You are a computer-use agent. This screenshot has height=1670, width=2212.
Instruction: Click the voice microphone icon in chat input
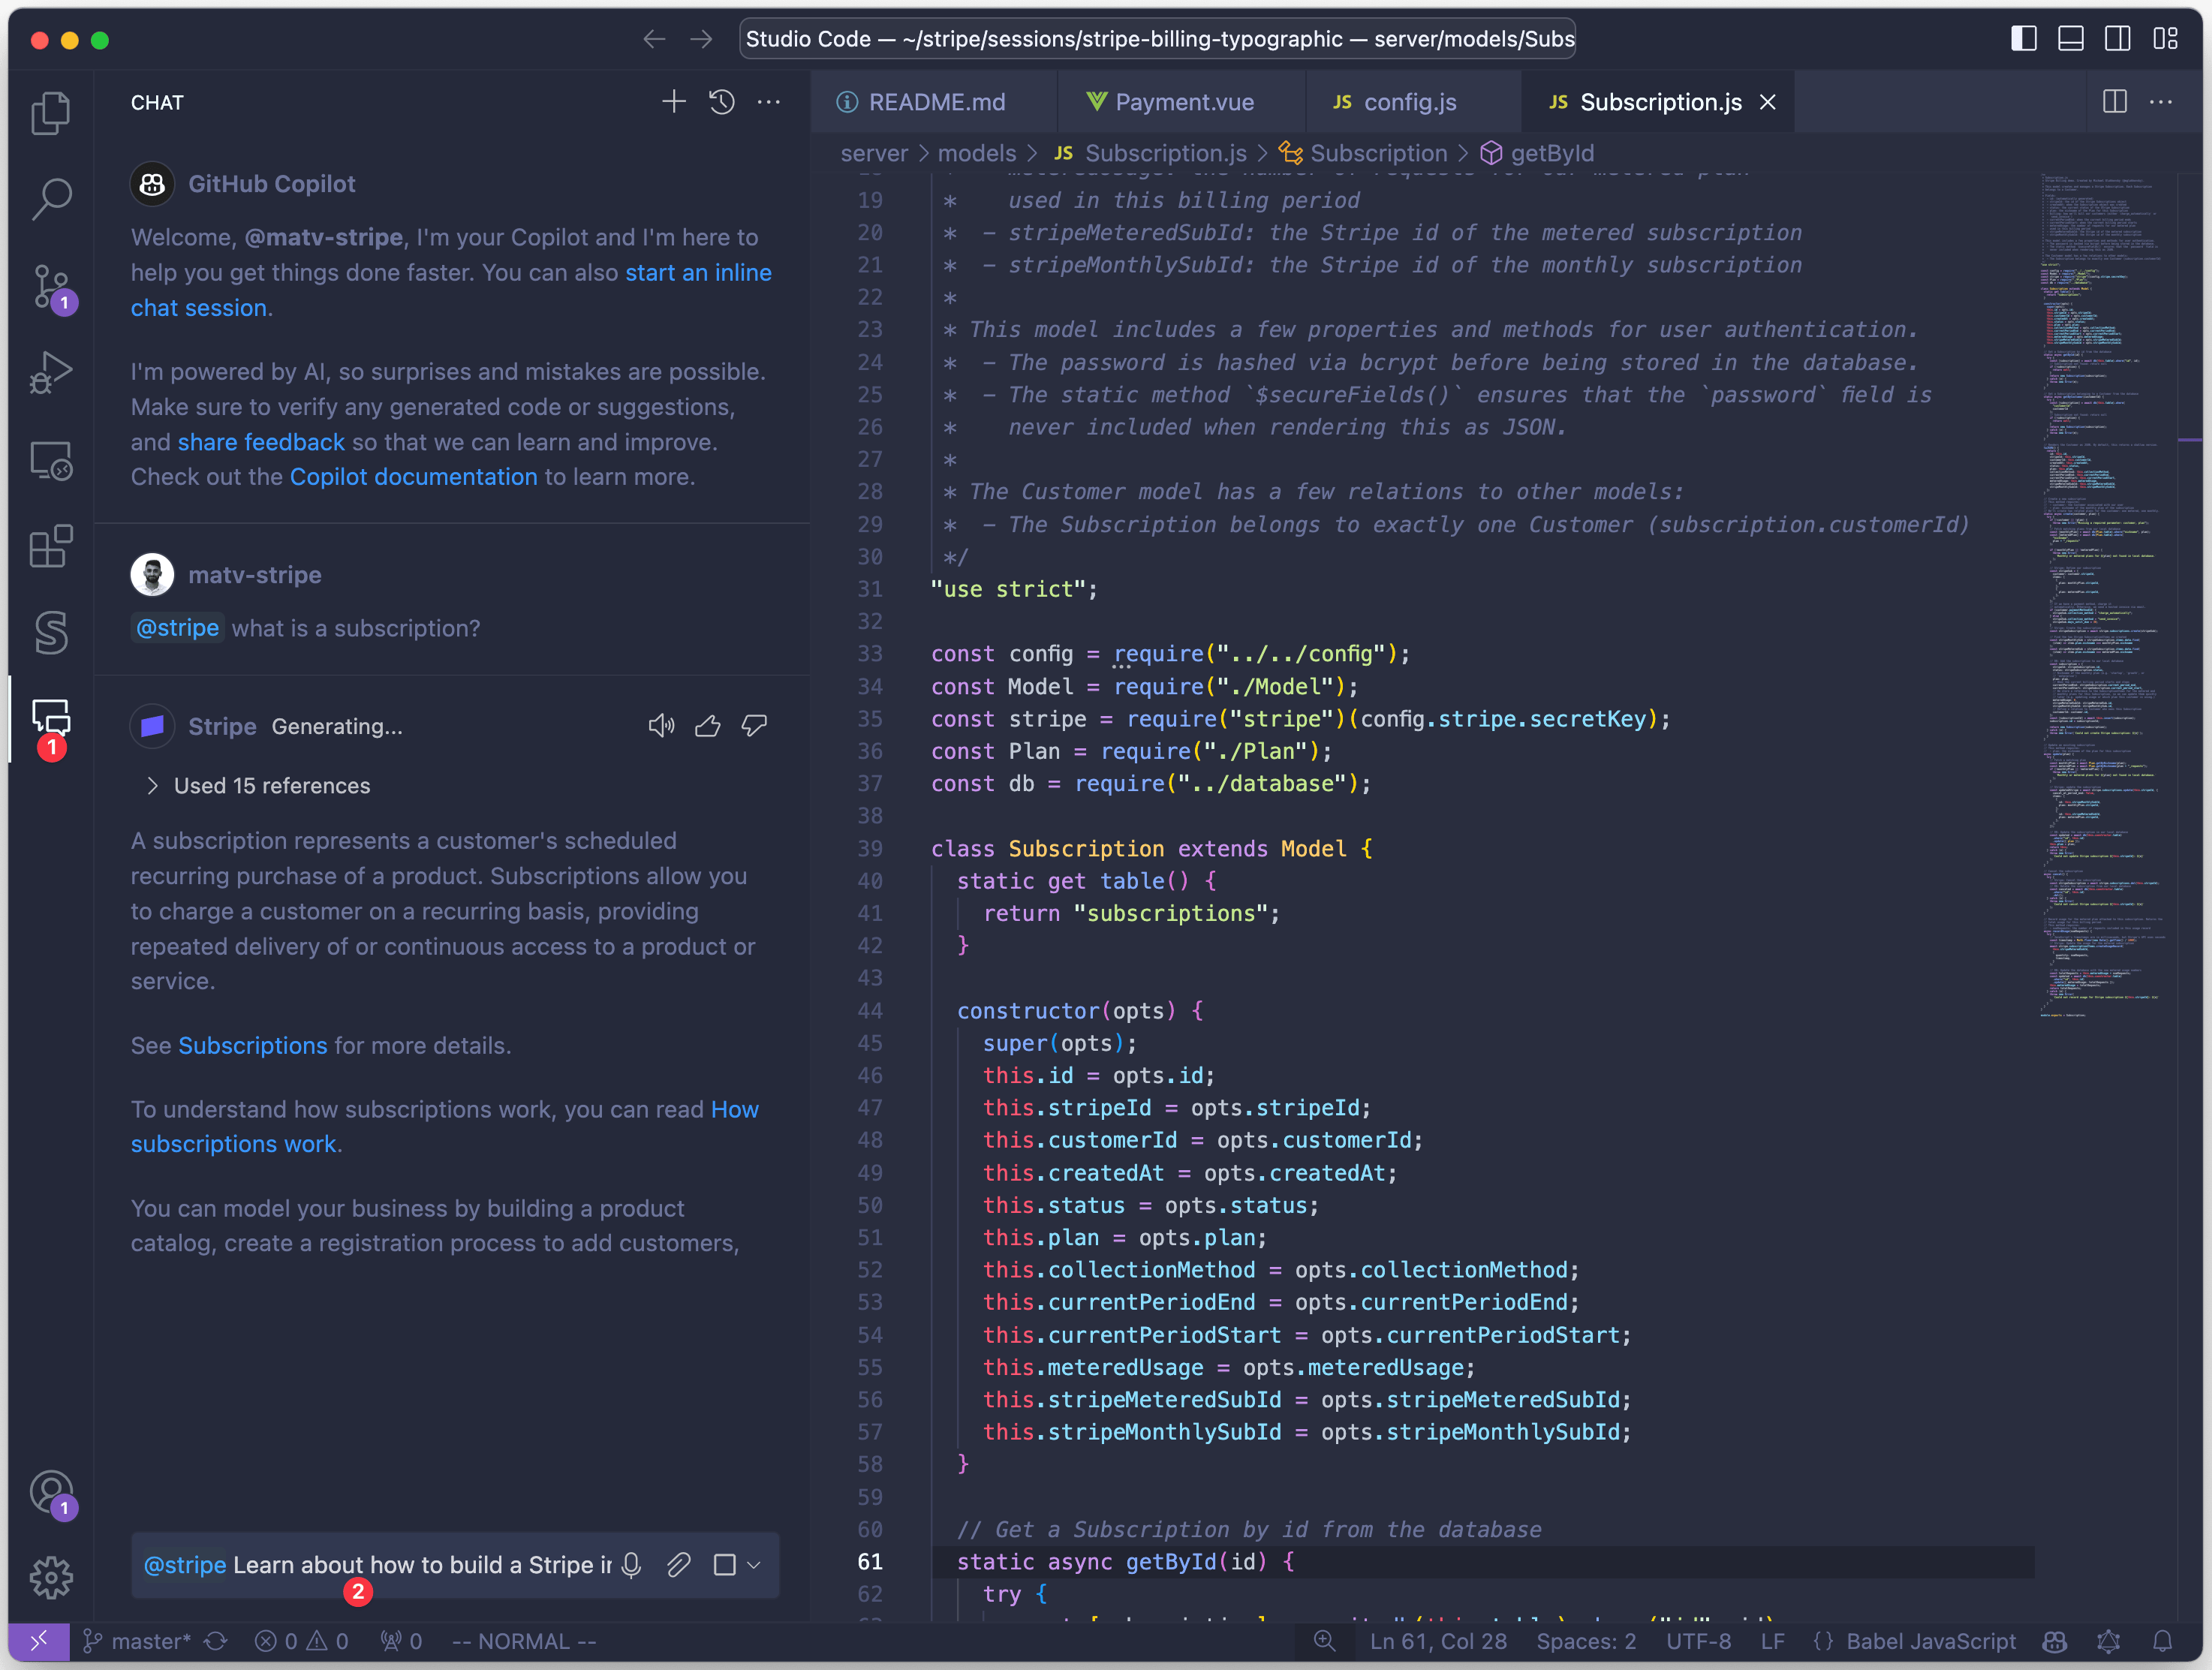(632, 1565)
